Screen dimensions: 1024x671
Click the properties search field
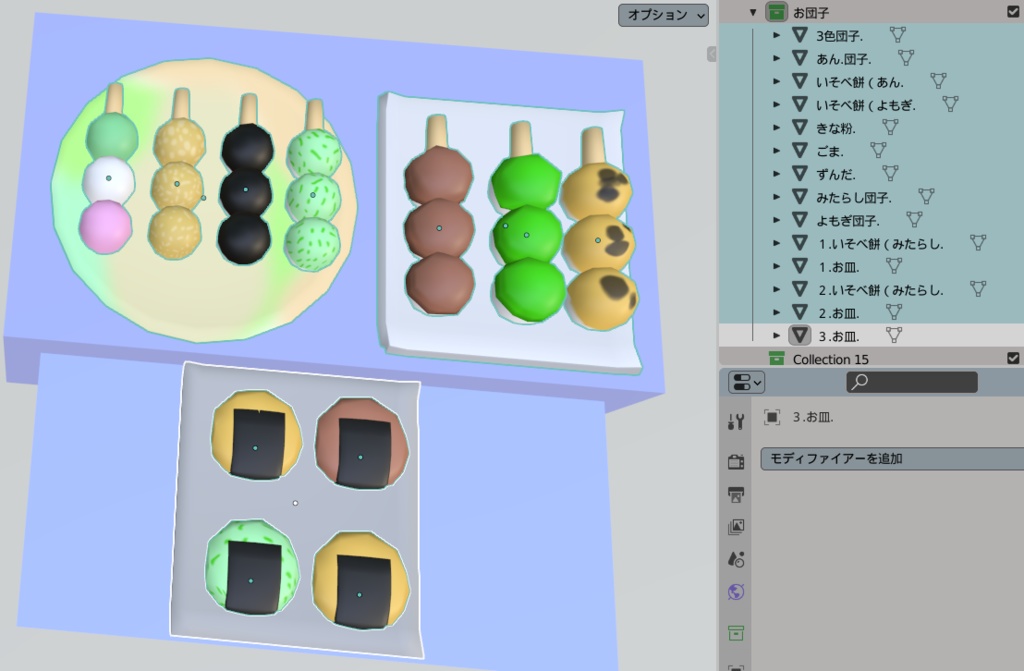[x=912, y=382]
